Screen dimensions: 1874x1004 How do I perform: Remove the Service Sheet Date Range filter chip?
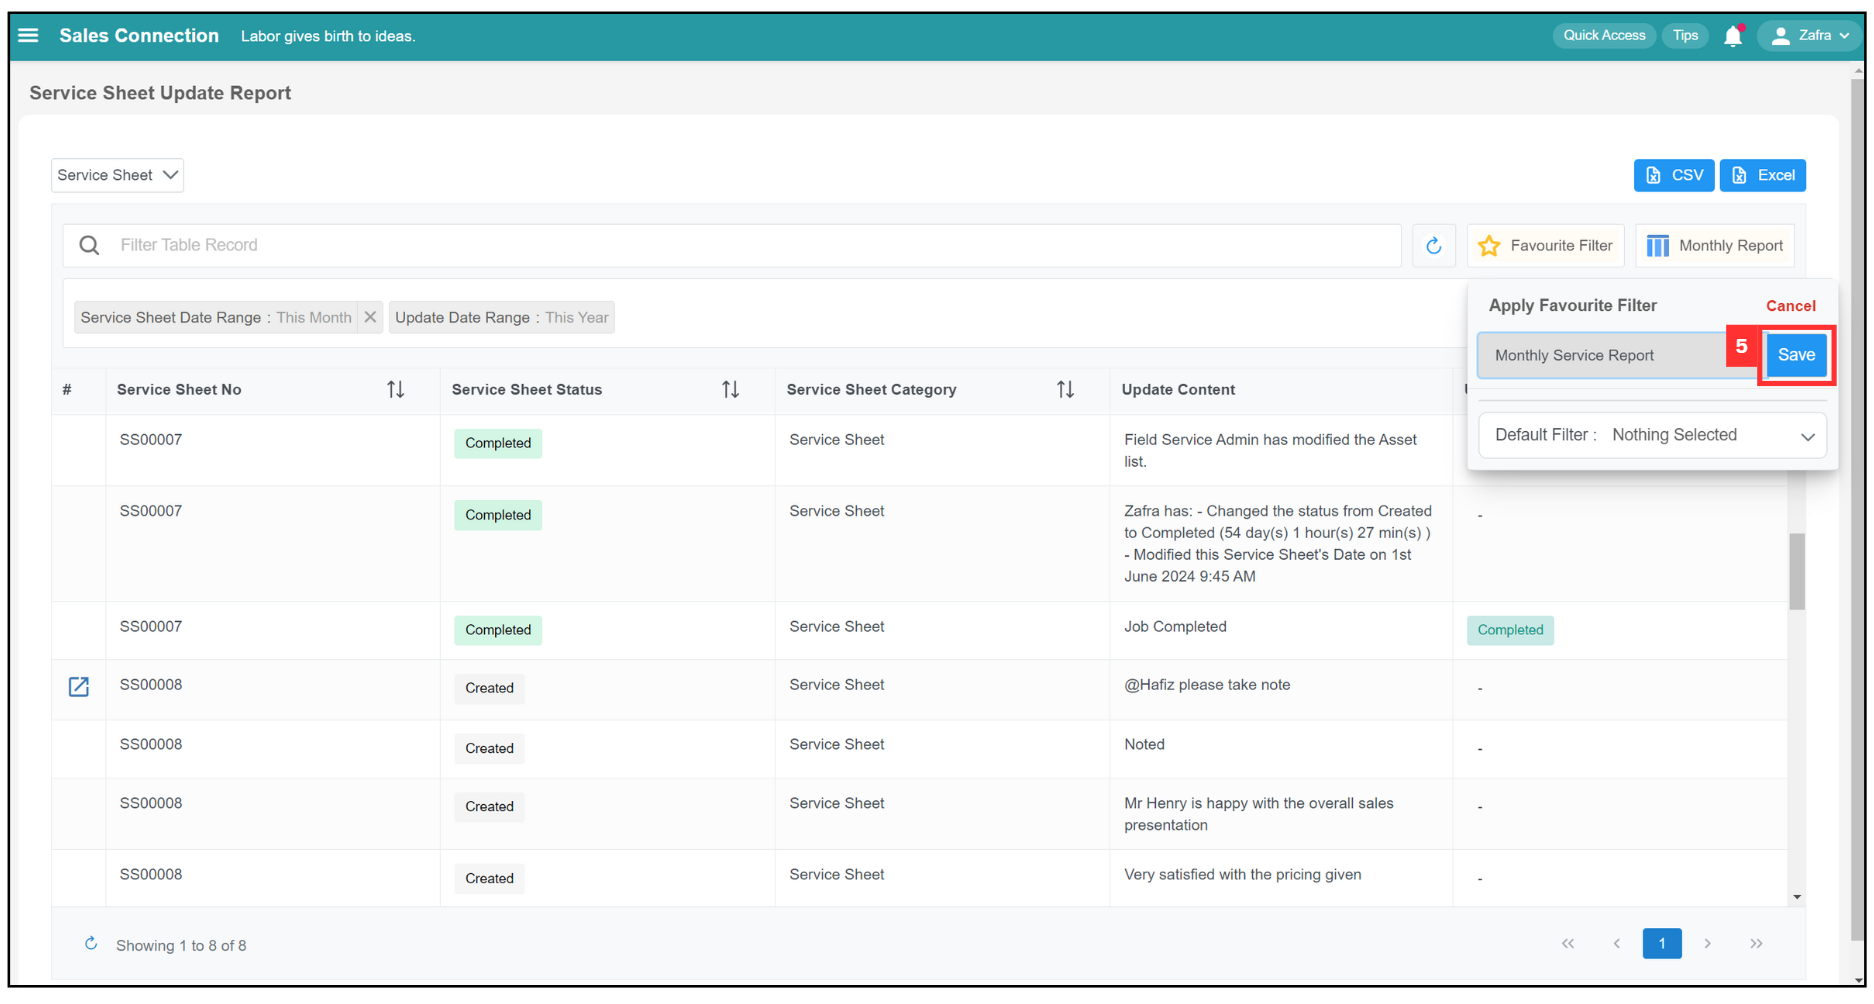coord(370,317)
